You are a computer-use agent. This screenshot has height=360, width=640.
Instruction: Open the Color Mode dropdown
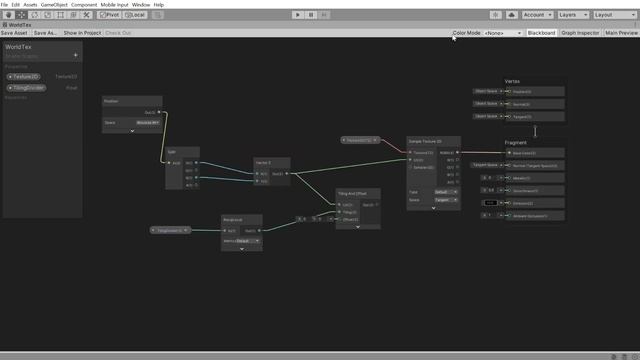coord(502,33)
